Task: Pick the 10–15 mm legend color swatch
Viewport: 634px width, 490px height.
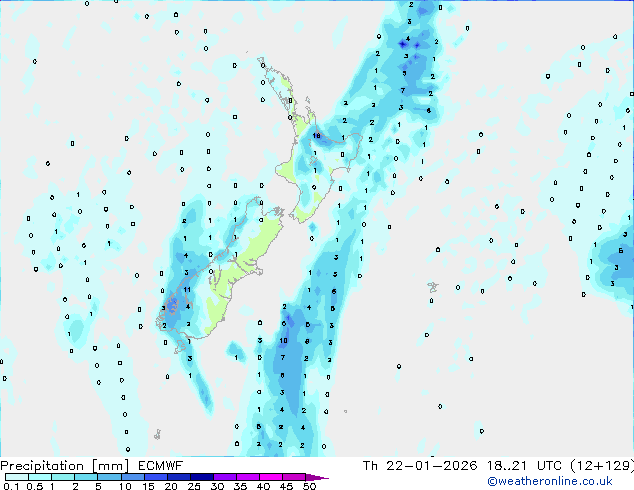Action: pyautogui.click(x=132, y=477)
